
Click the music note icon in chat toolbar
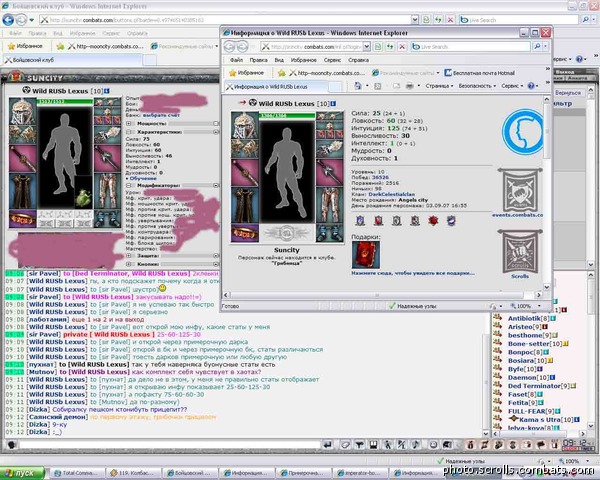point(416,444)
